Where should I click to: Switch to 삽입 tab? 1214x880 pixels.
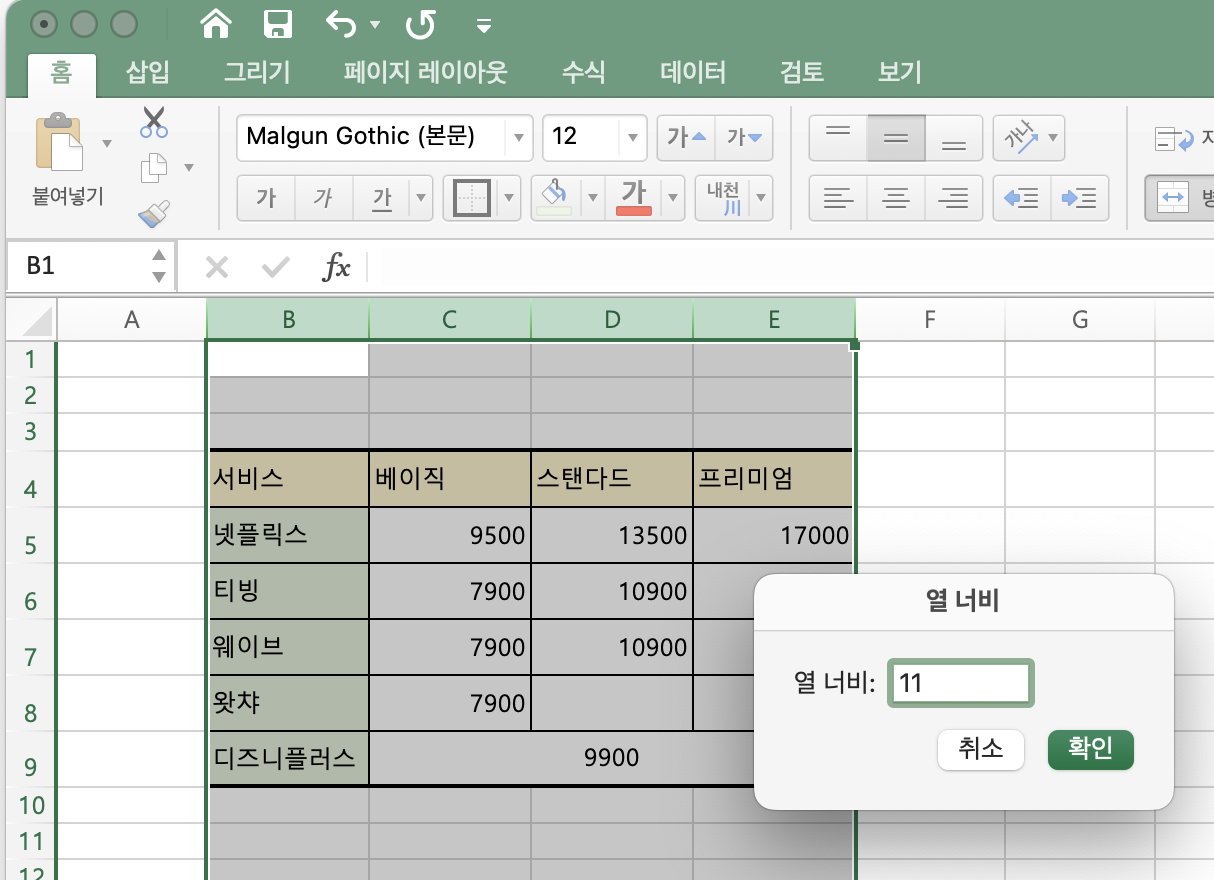tap(148, 72)
